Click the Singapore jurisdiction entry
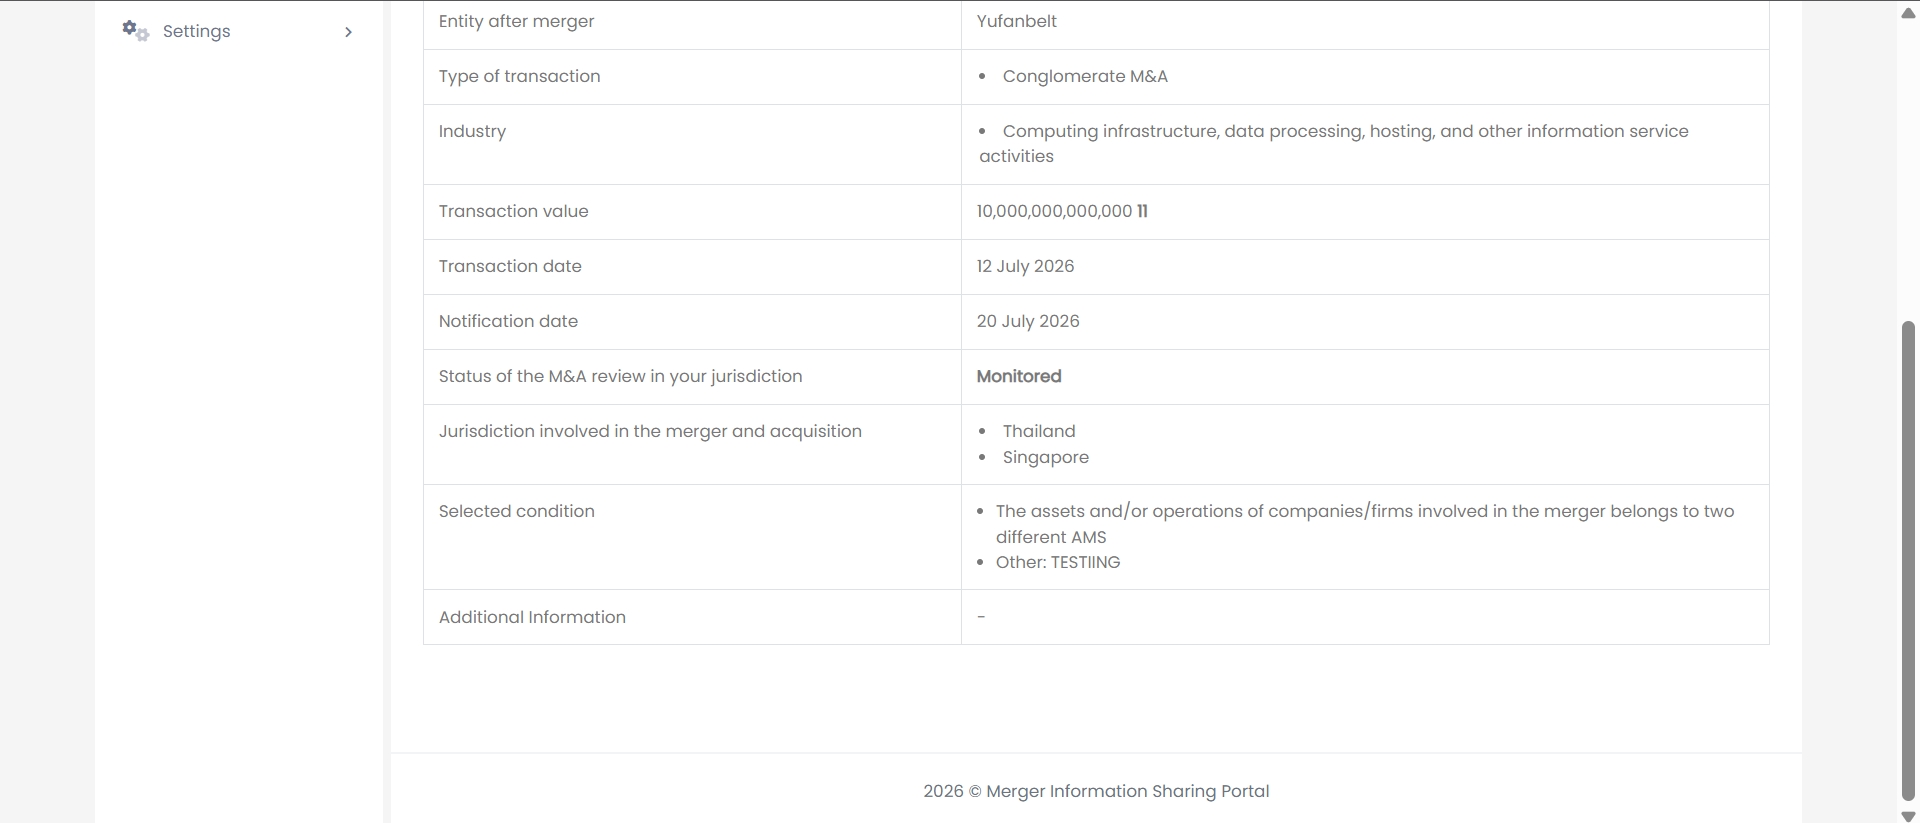 pyautogui.click(x=1046, y=458)
